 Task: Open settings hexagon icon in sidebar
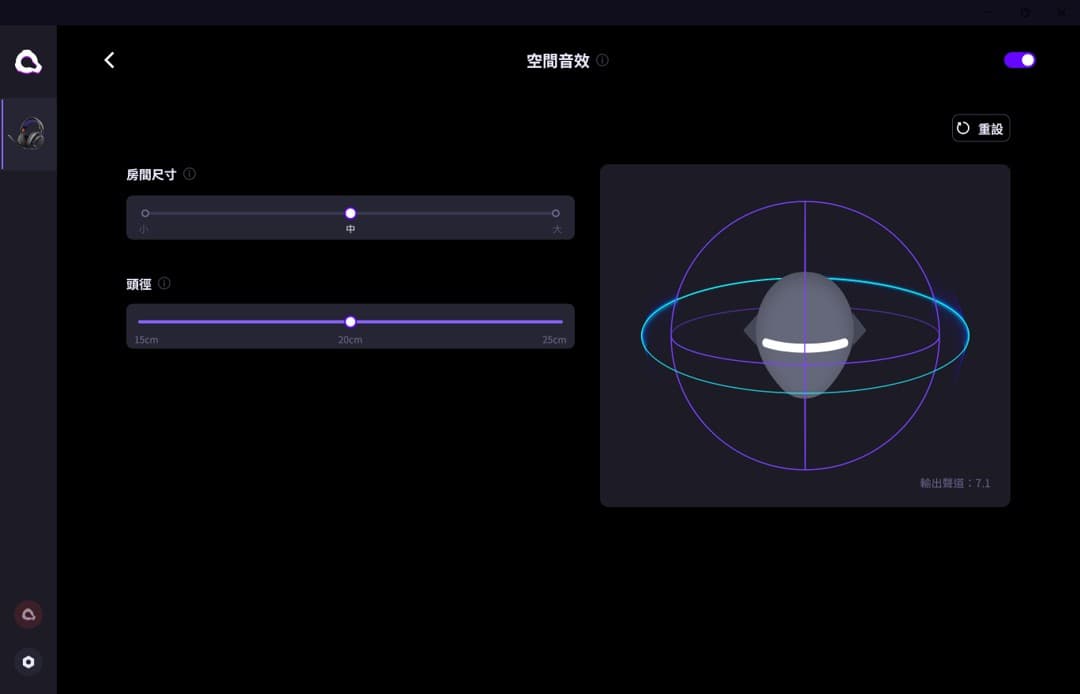click(x=28, y=662)
